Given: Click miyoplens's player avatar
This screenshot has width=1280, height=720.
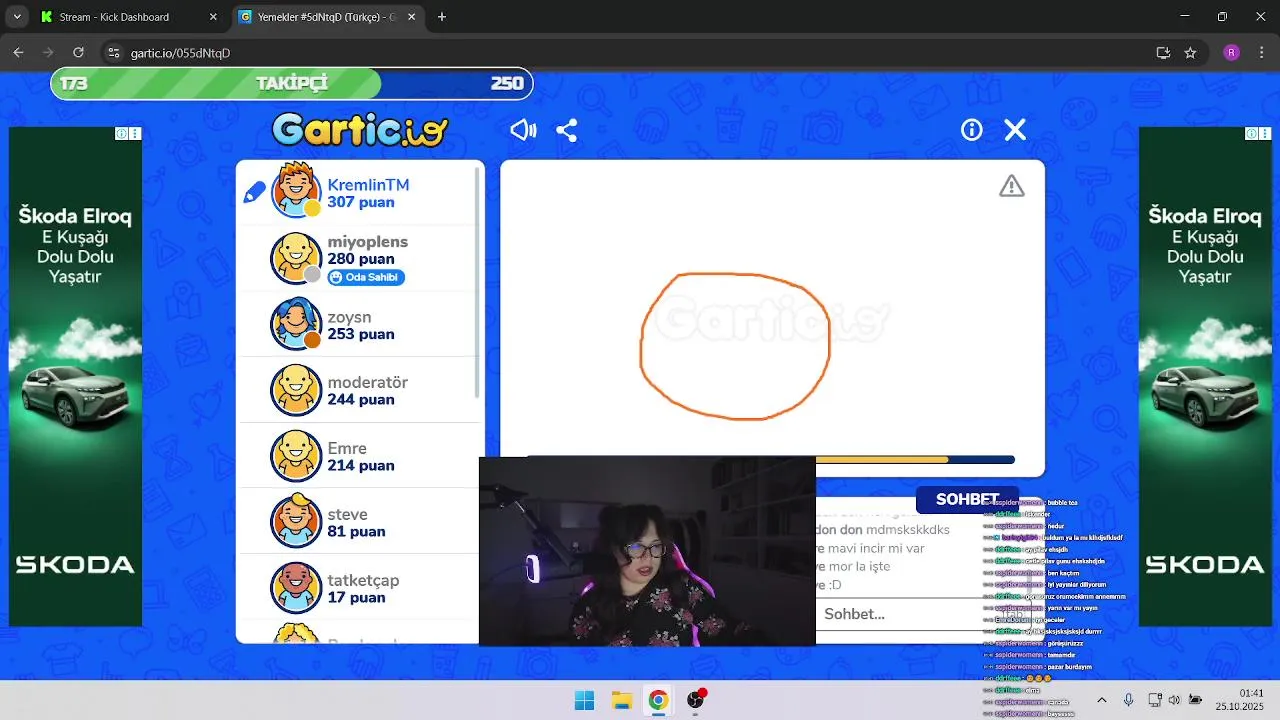Looking at the screenshot, I should (x=295, y=258).
